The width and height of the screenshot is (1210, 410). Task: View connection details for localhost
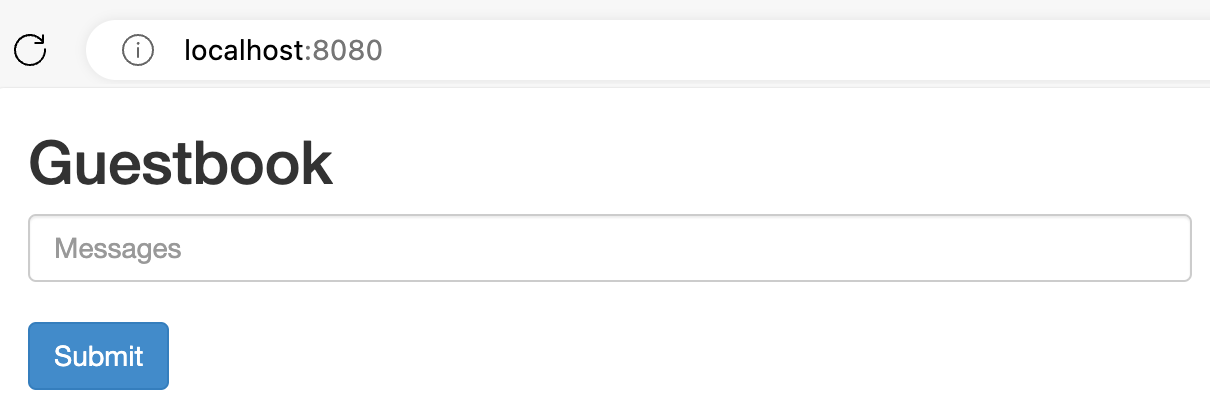tap(137, 49)
